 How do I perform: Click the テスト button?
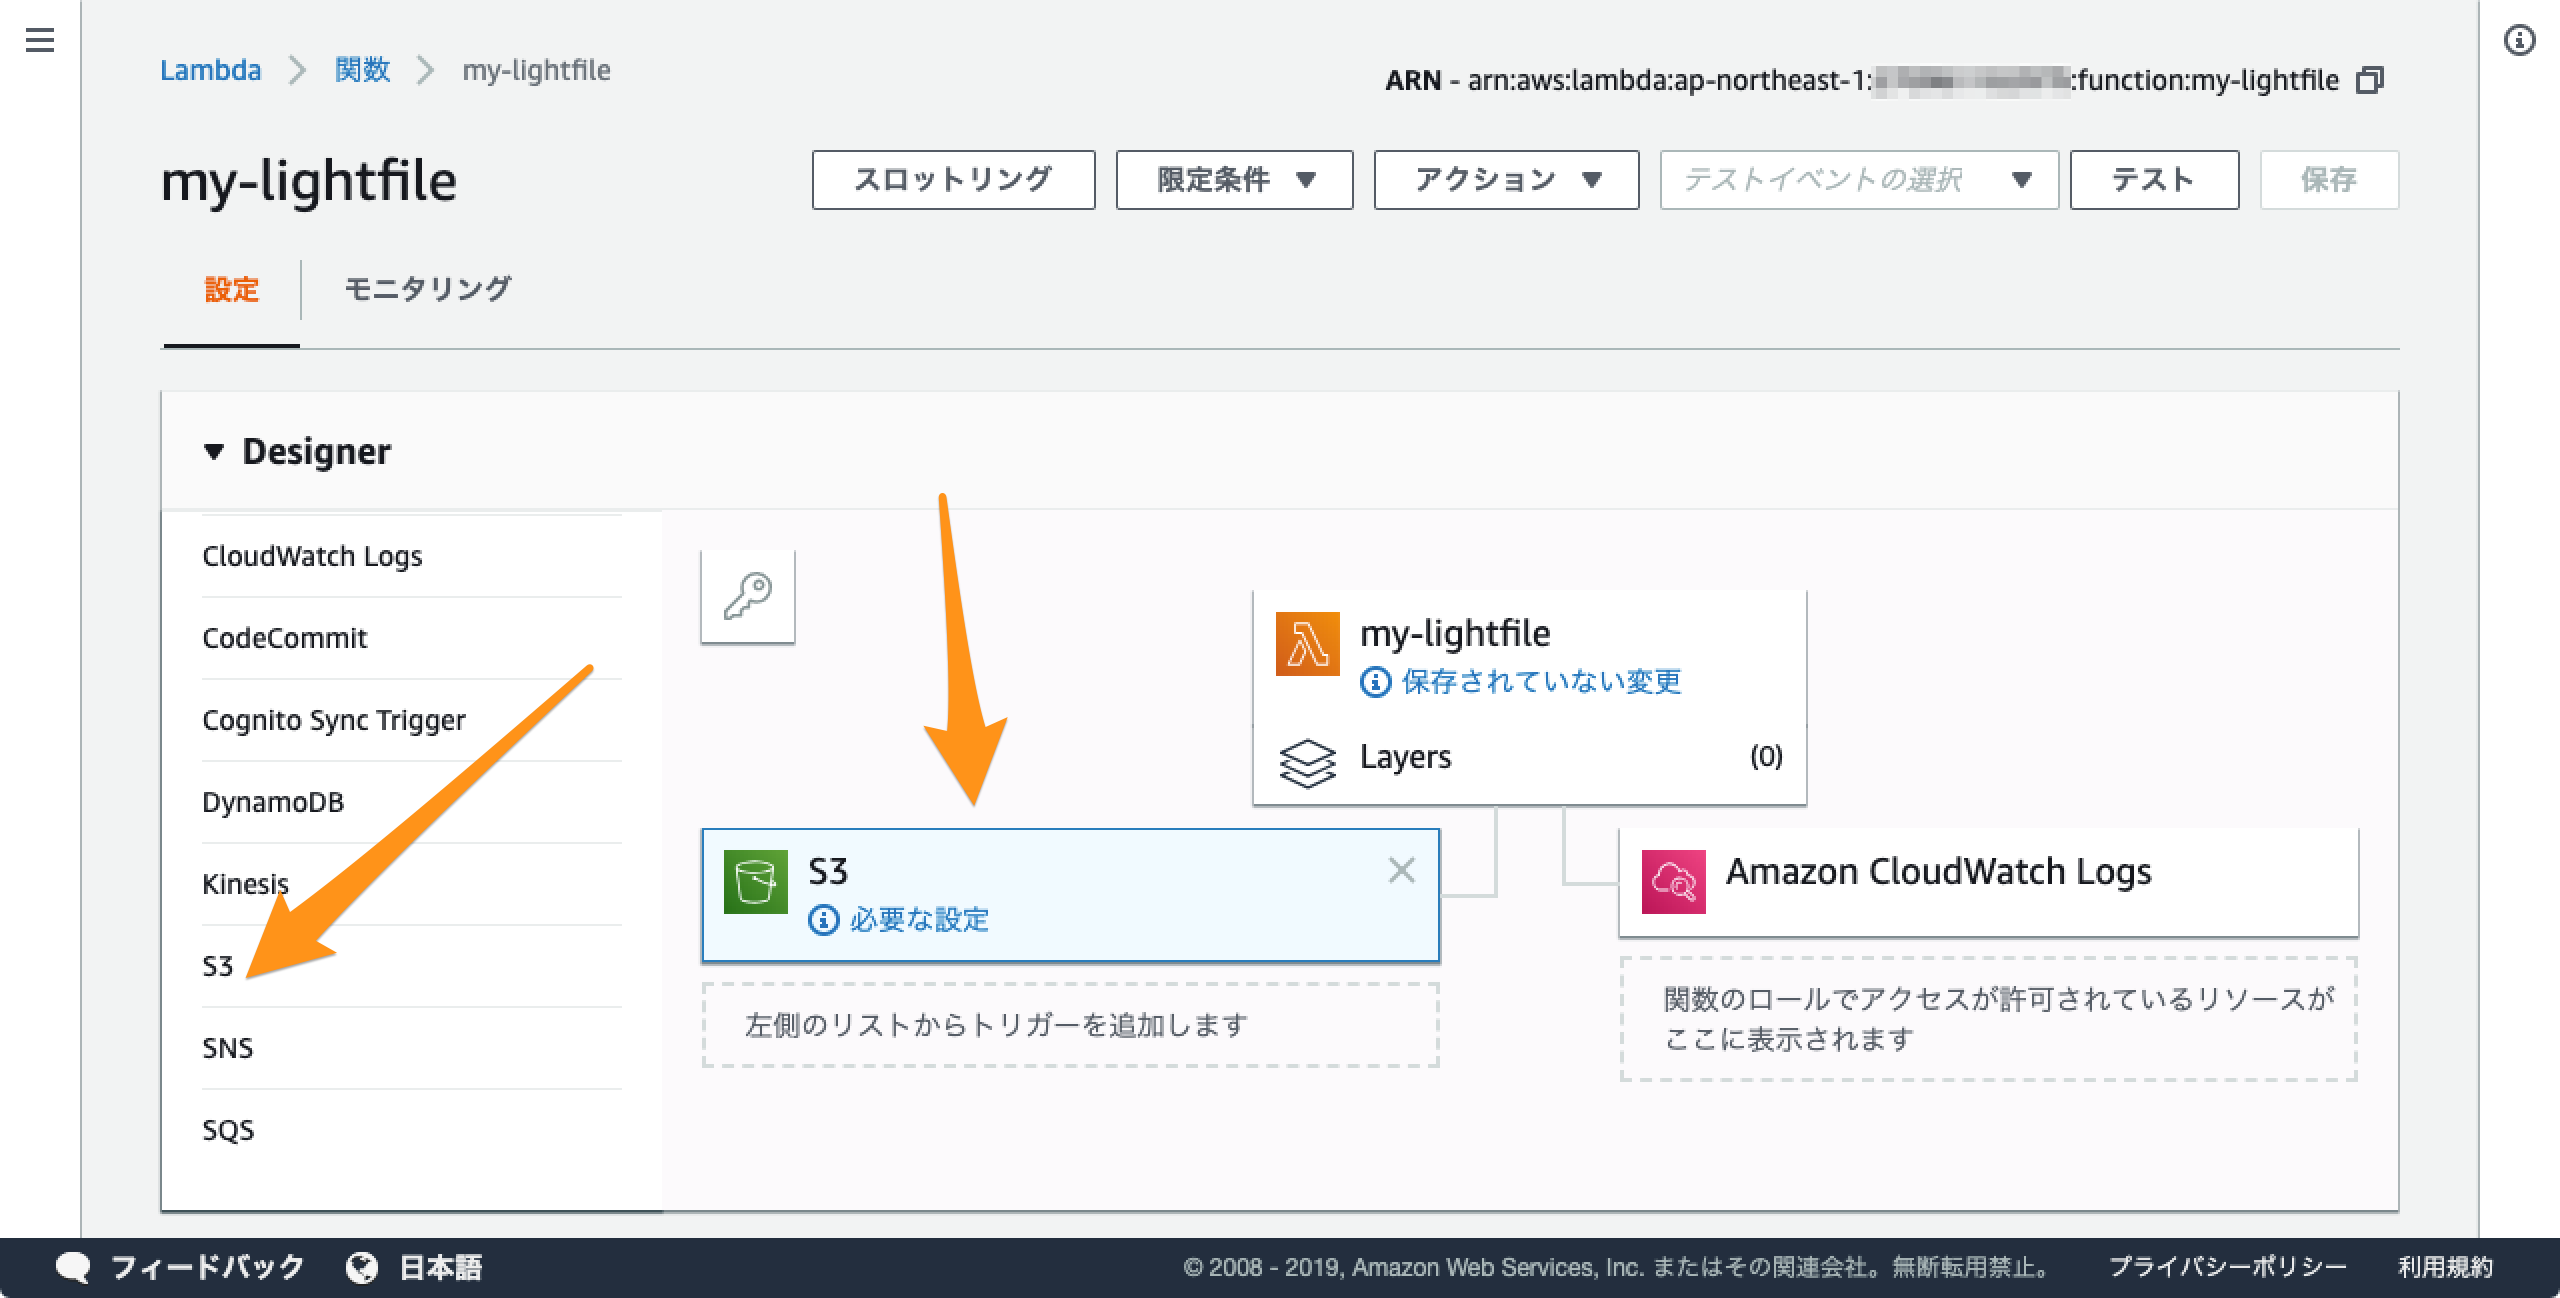2154,180
